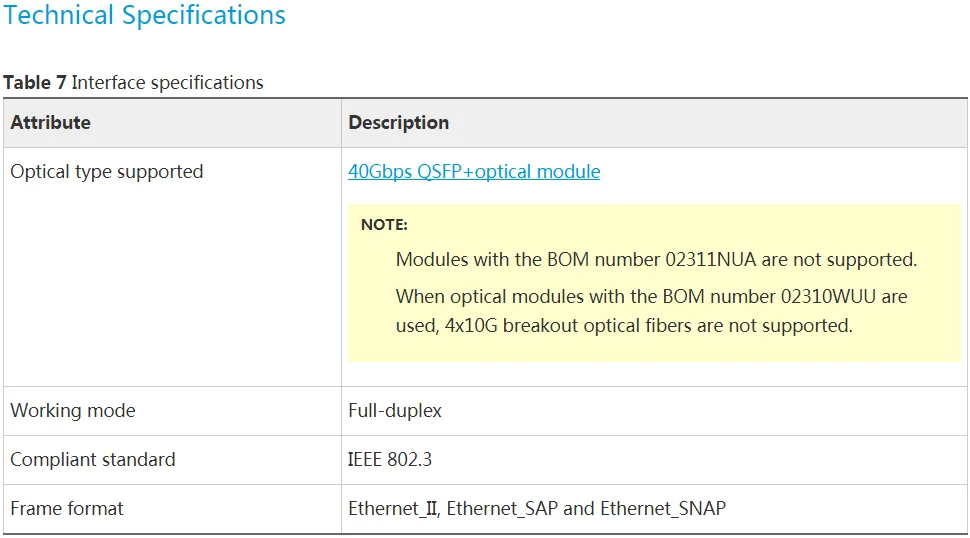Viewport: 970px width, 538px height.
Task: Select the Table 7 Interface specifications caption
Action: (x=134, y=82)
